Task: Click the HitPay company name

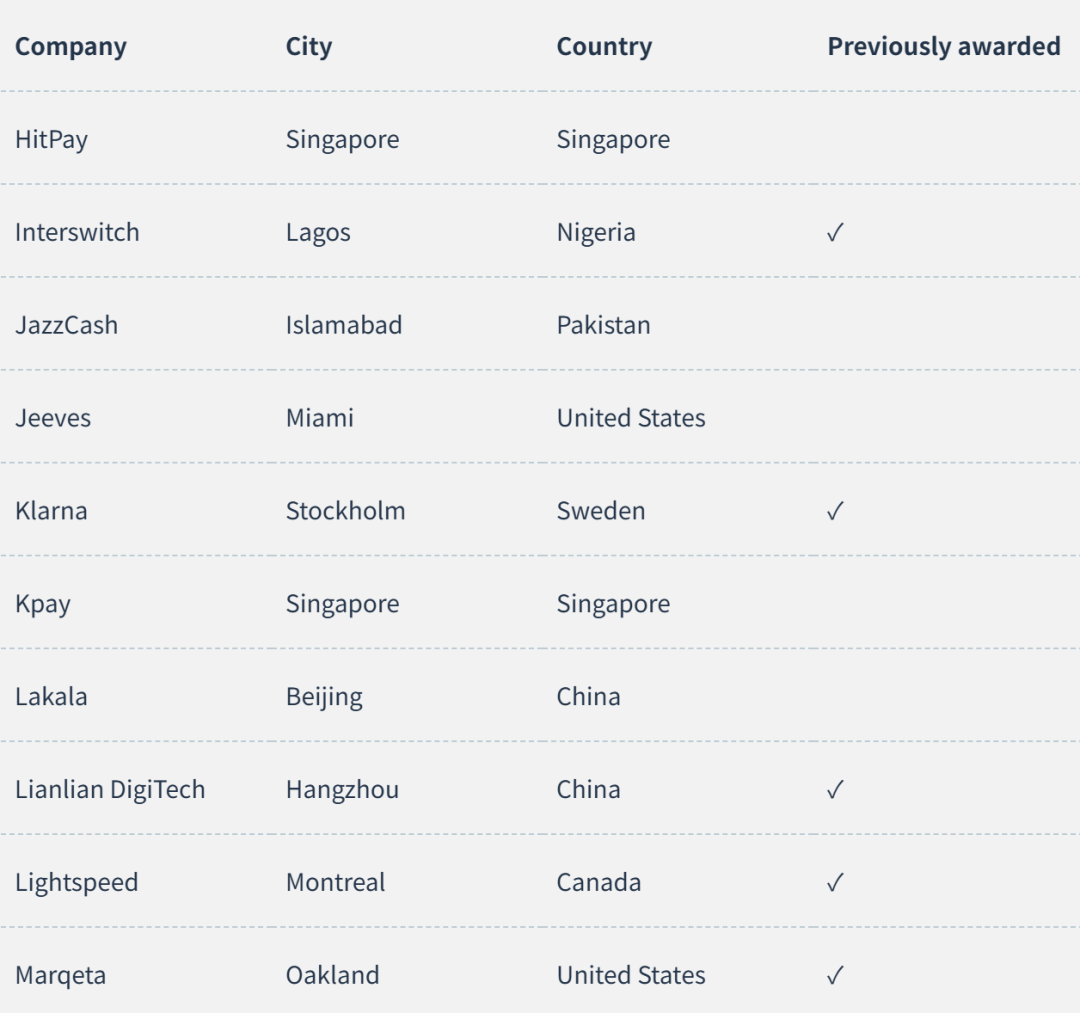Action: pos(52,140)
